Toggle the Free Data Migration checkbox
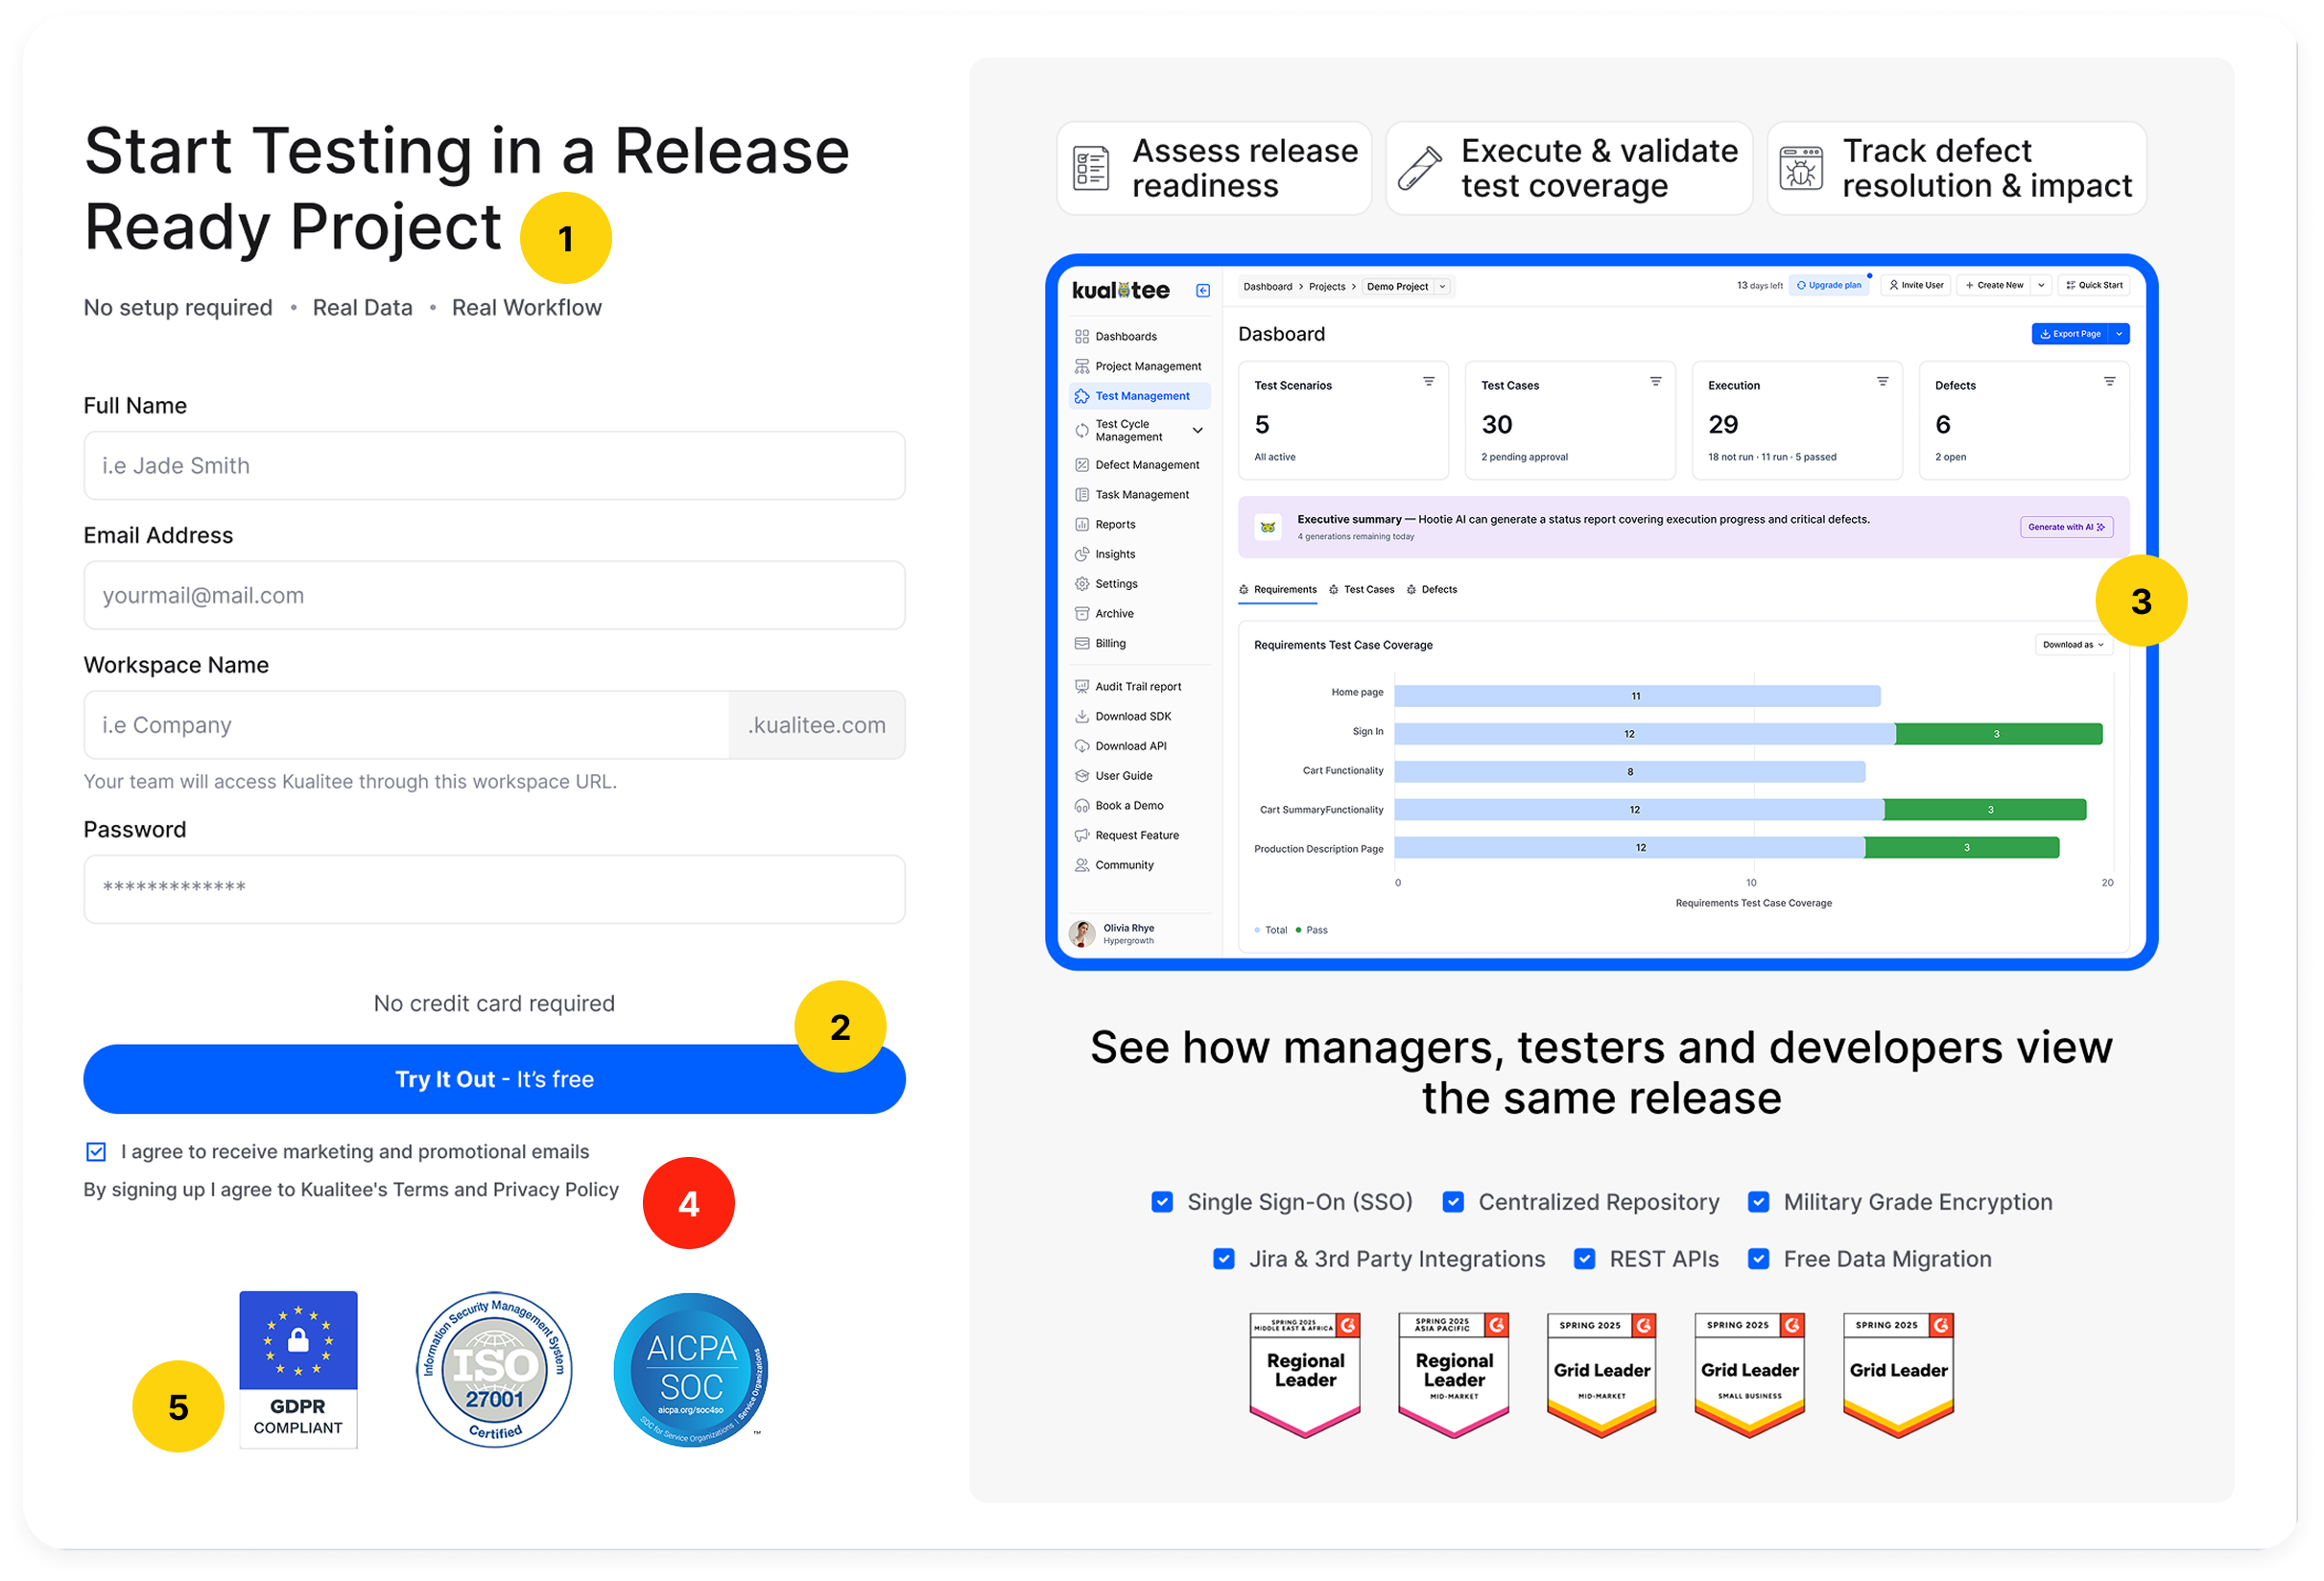Viewport: 2324px width, 1581px height. [1758, 1259]
